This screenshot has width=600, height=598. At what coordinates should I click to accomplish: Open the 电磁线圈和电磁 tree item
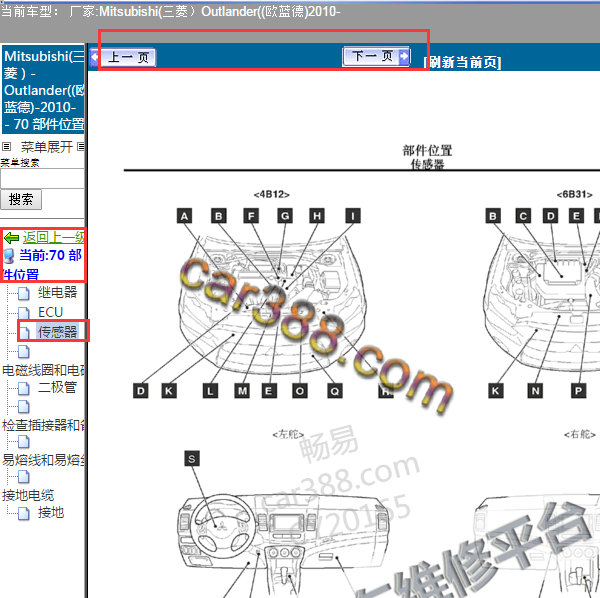43,370
